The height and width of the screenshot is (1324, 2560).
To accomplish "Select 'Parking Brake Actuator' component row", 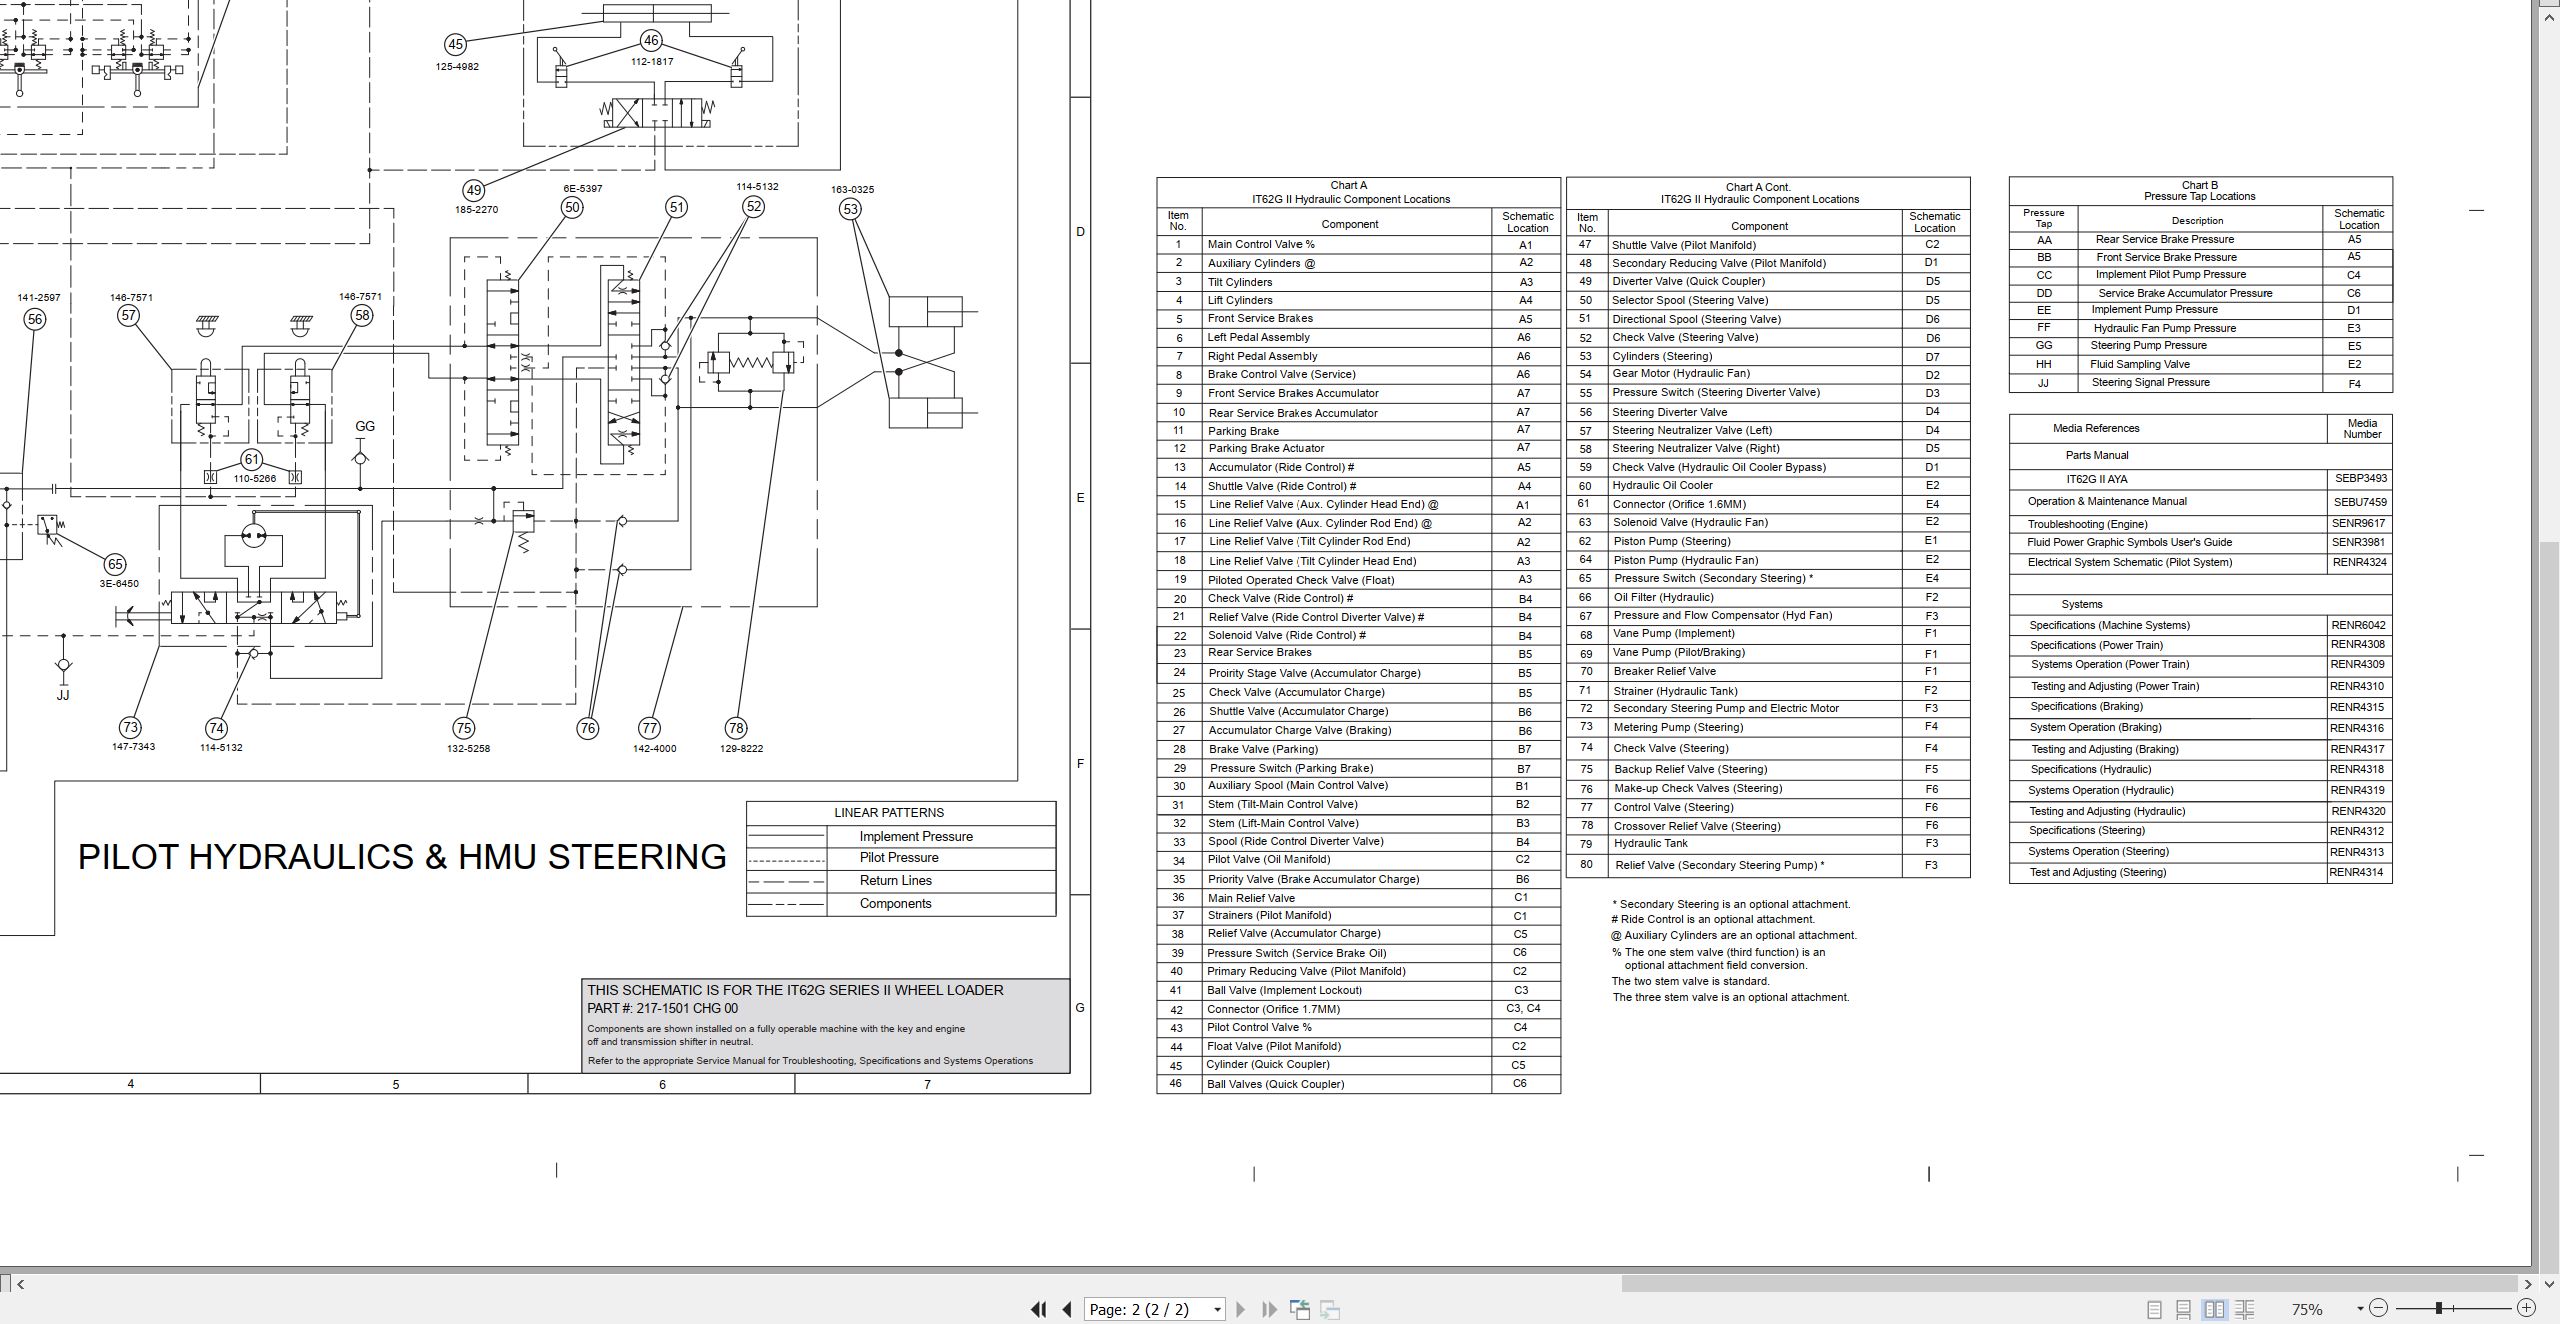I will tap(1358, 448).
